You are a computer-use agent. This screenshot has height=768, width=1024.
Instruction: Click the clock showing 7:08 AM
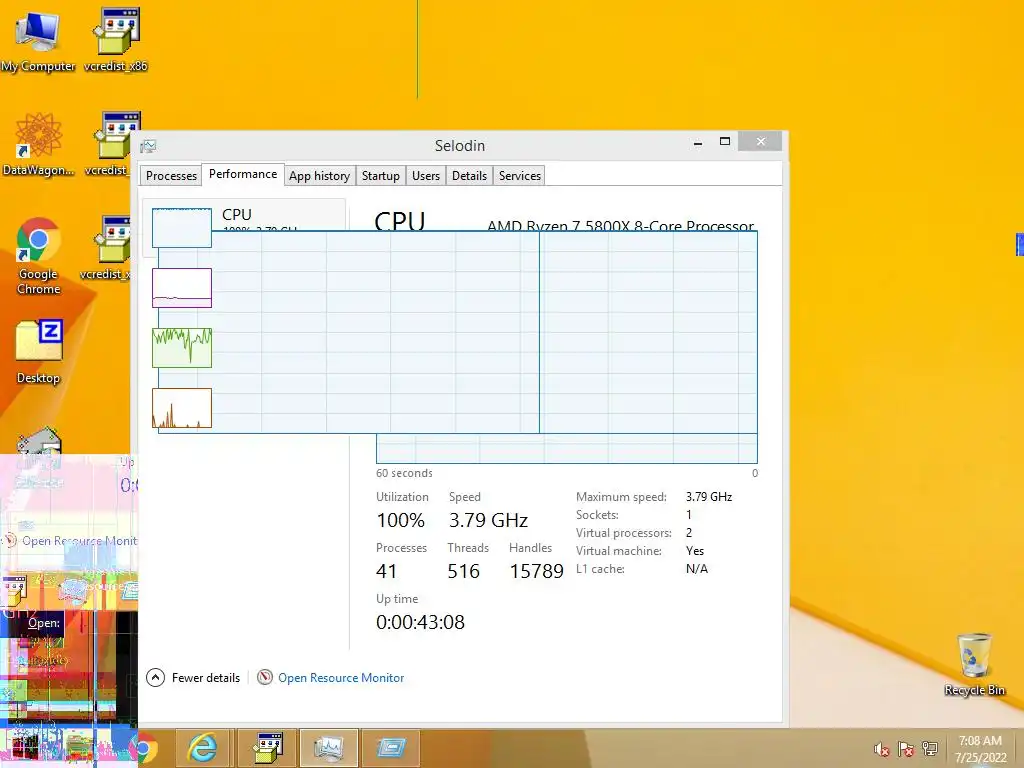[x=980, y=748]
